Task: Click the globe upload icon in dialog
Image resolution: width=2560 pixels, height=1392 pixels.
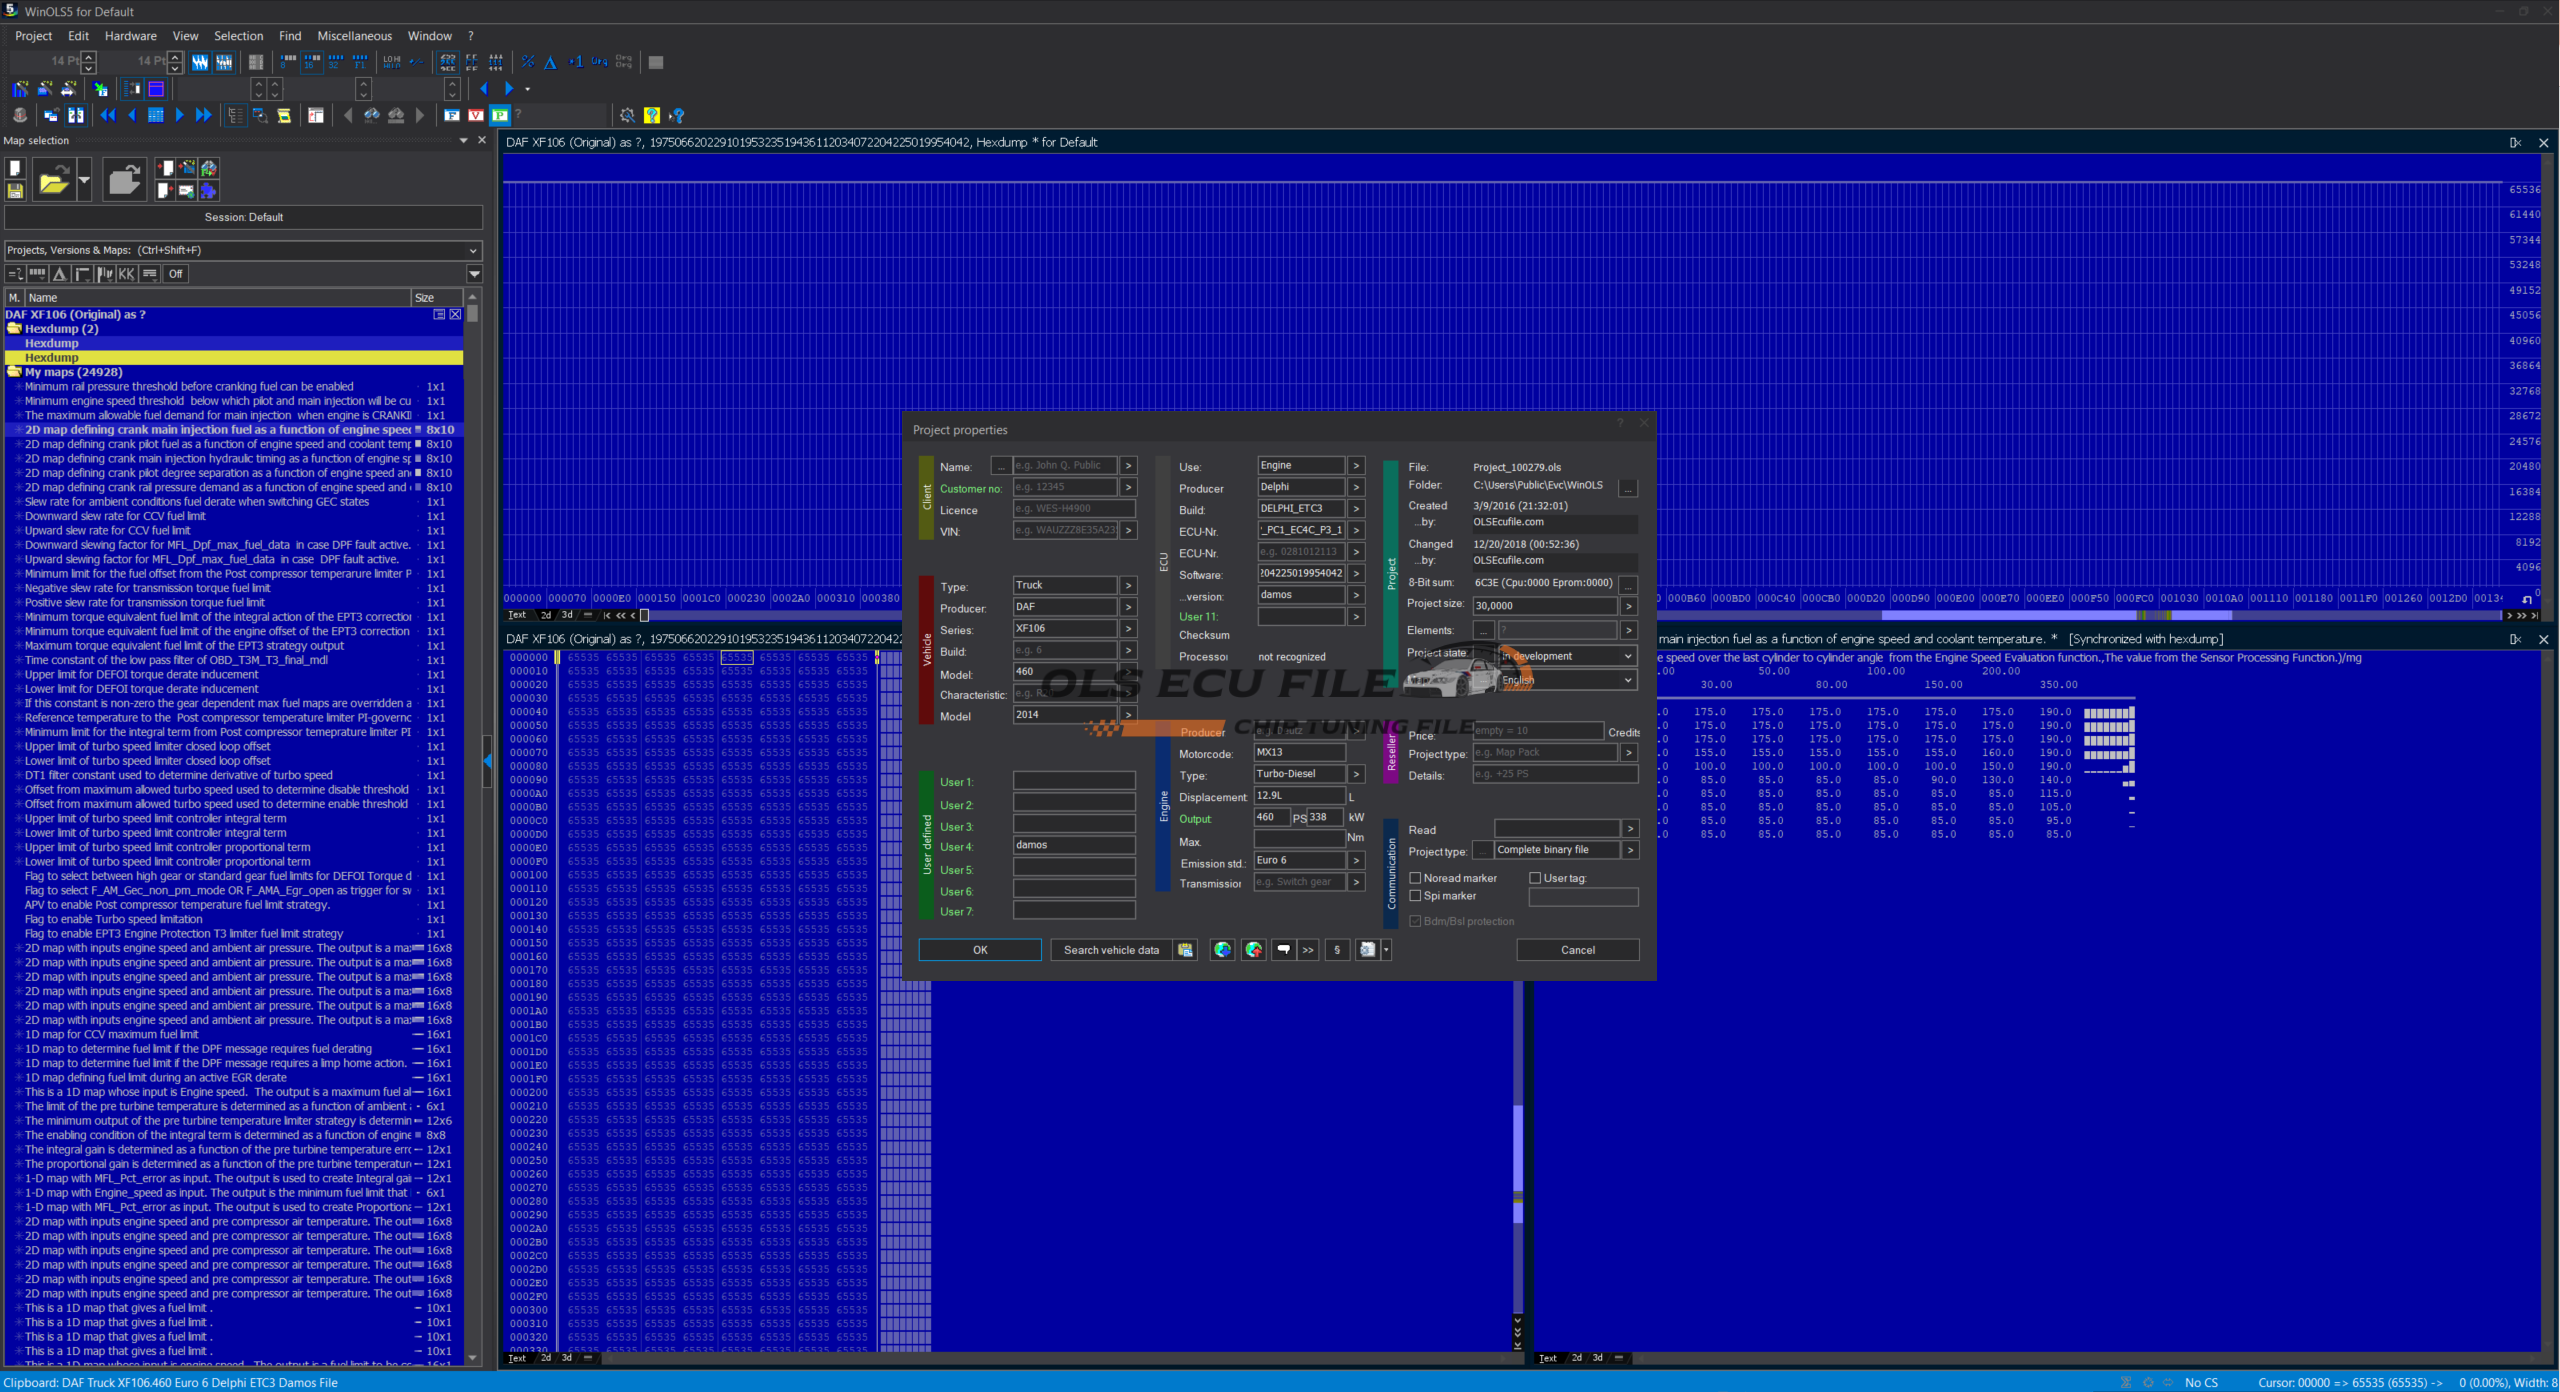Action: 1254,950
